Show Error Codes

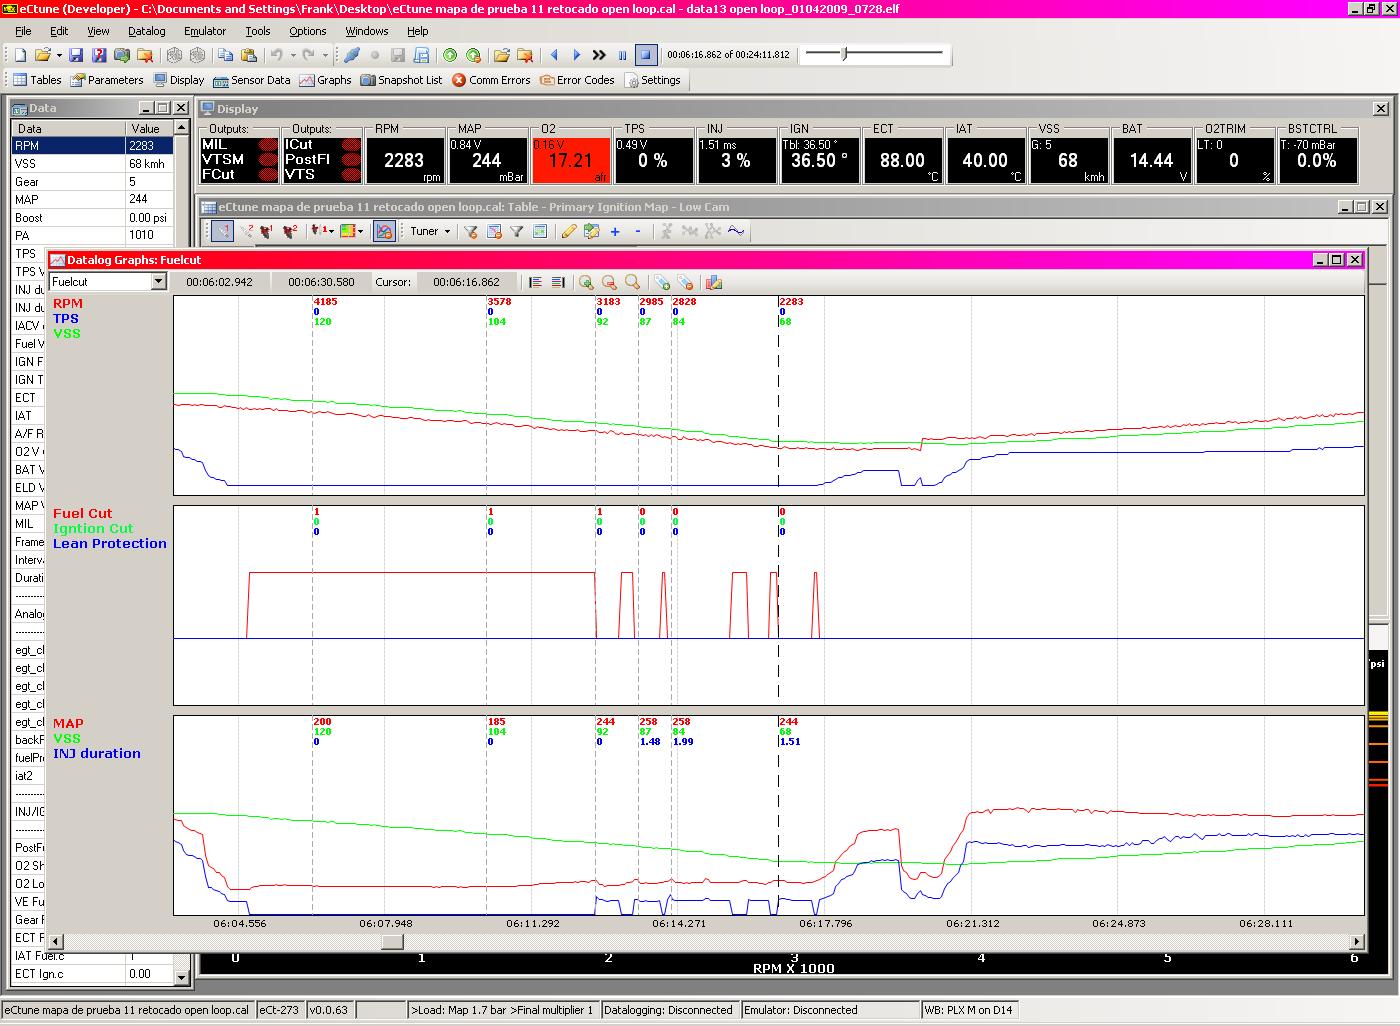(x=577, y=80)
